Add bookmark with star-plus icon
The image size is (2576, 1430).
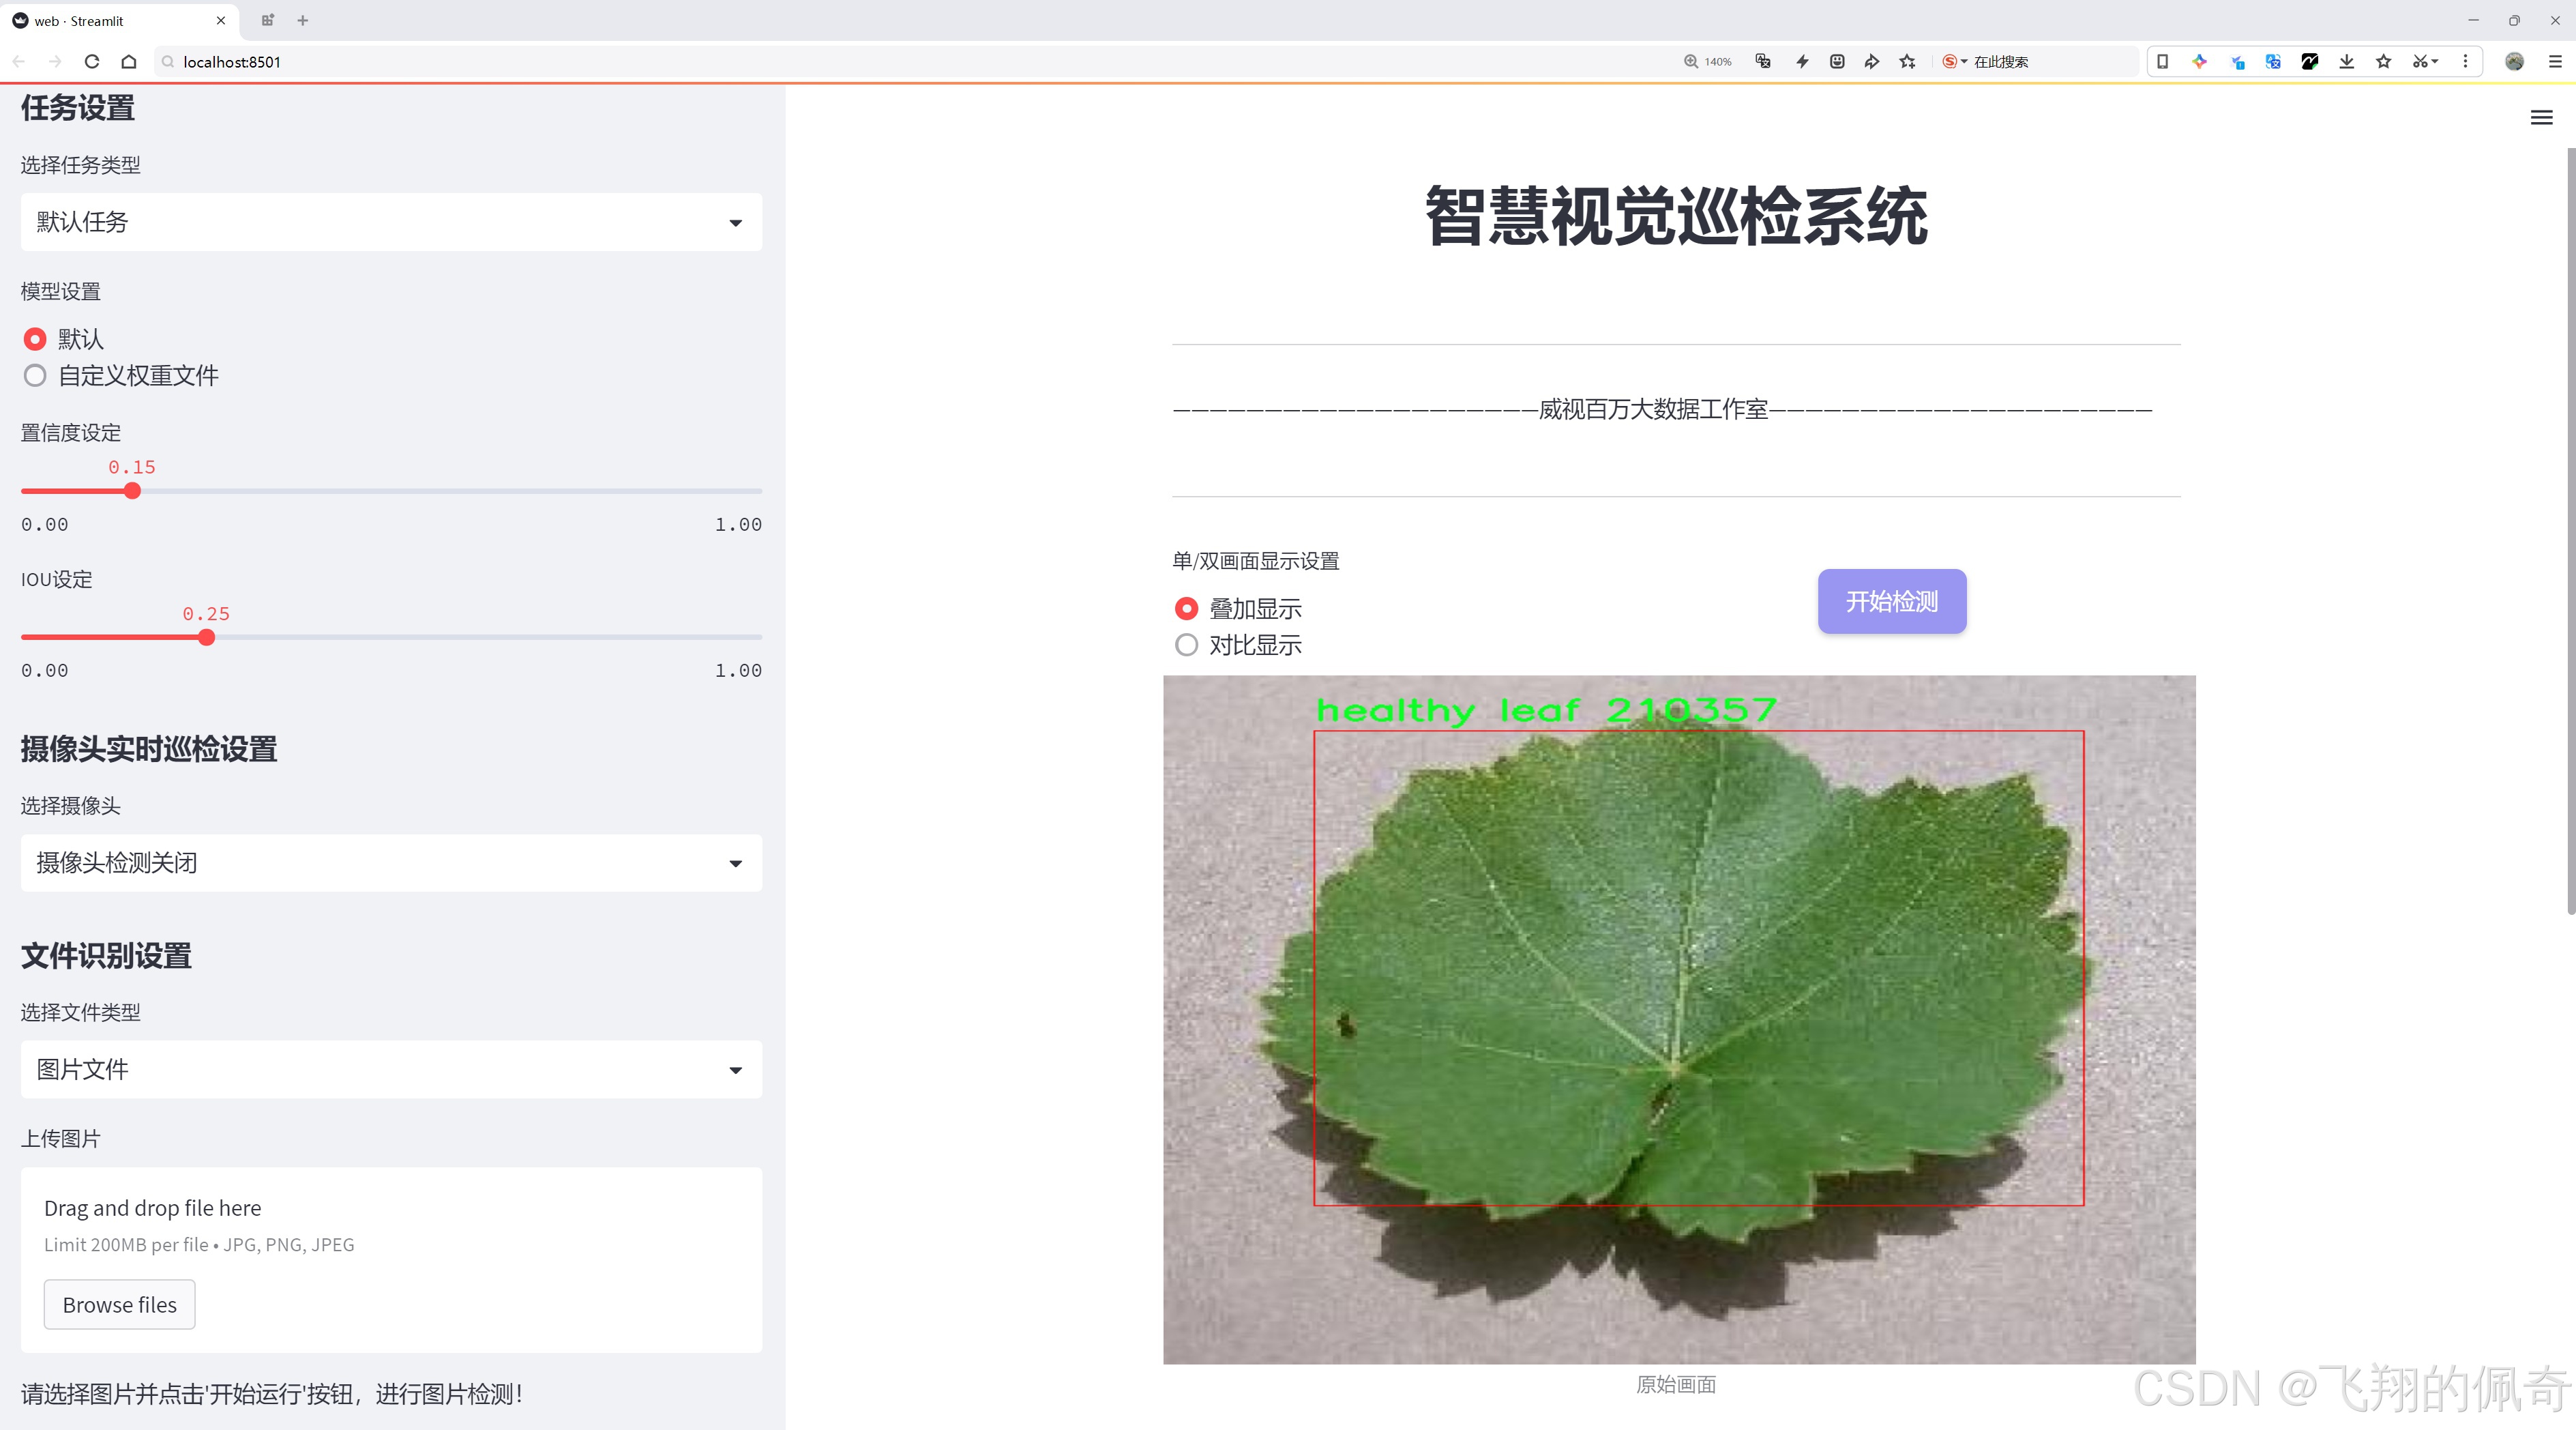point(1908,62)
